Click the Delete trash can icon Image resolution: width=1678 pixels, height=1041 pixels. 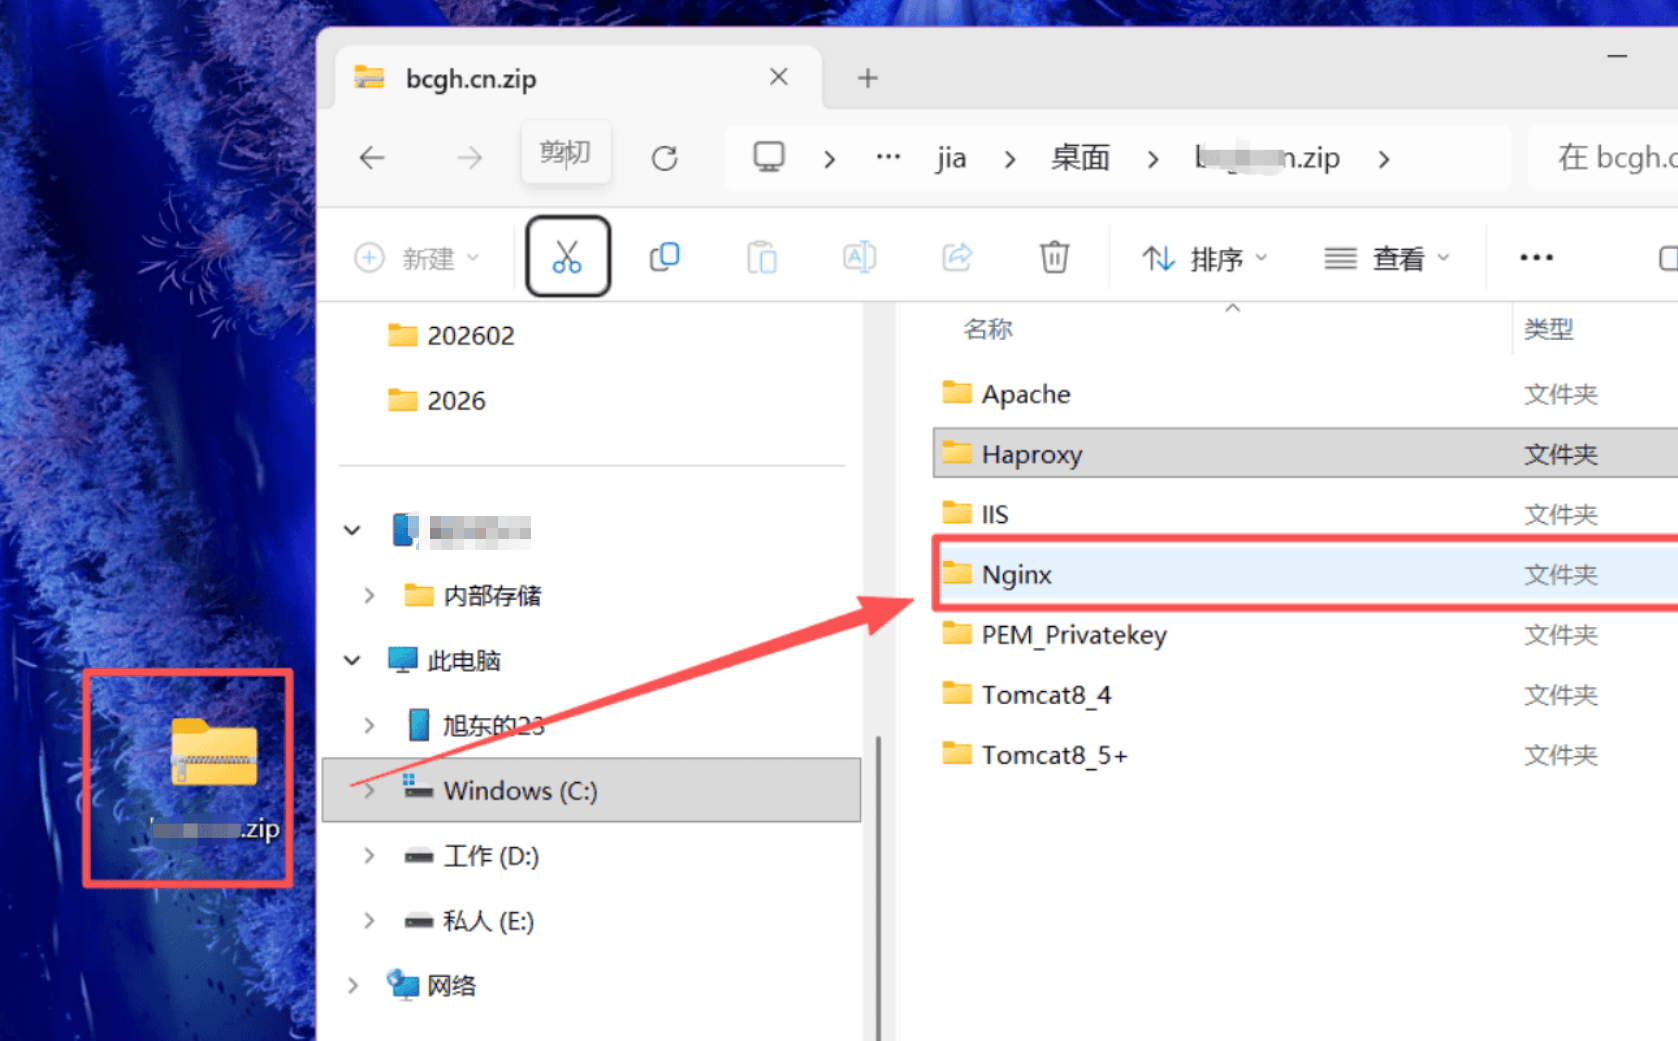tap(1054, 257)
